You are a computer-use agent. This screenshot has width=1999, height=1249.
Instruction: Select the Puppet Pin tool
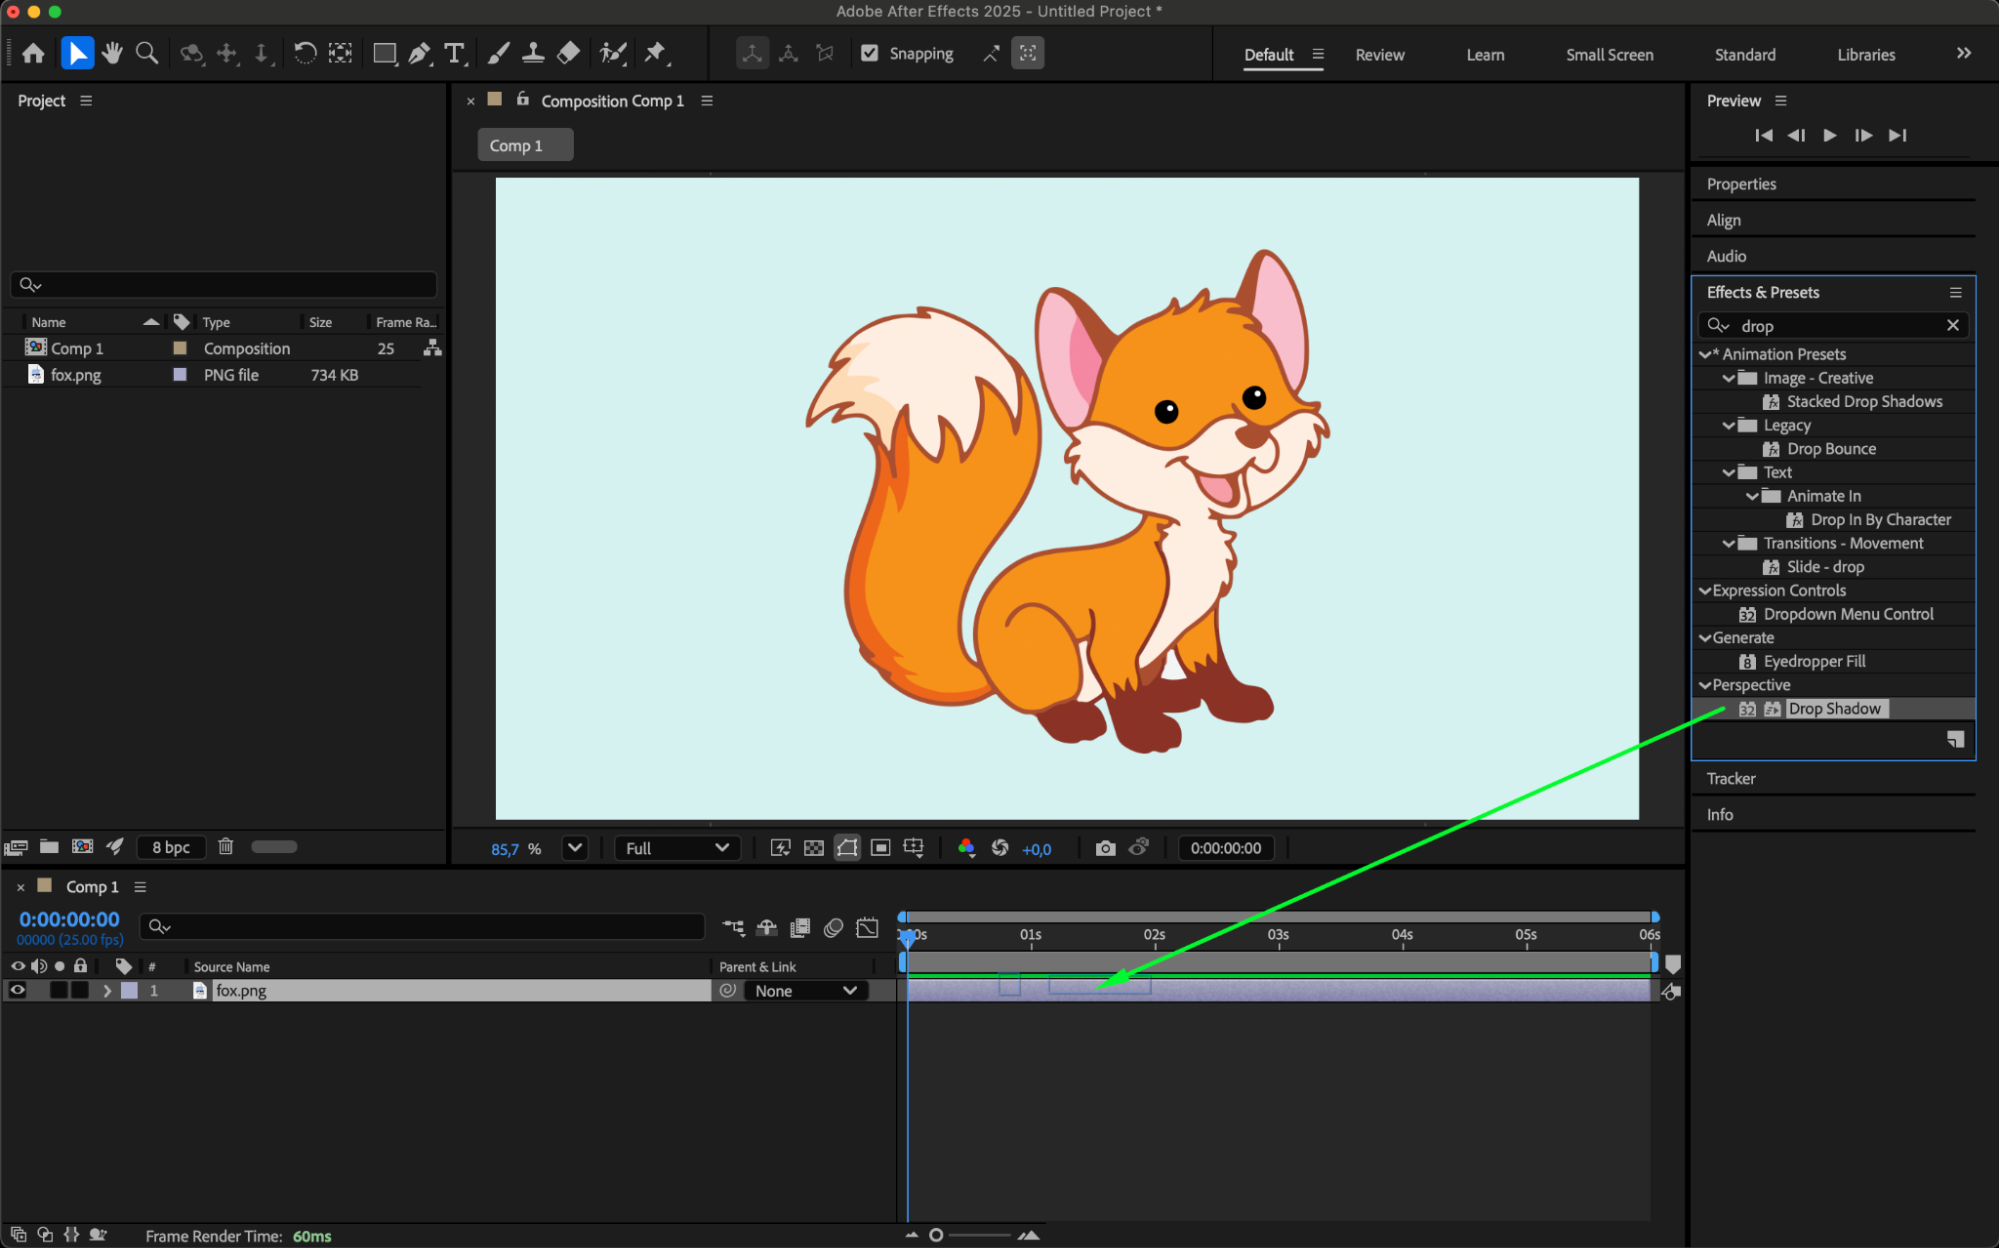pos(655,53)
